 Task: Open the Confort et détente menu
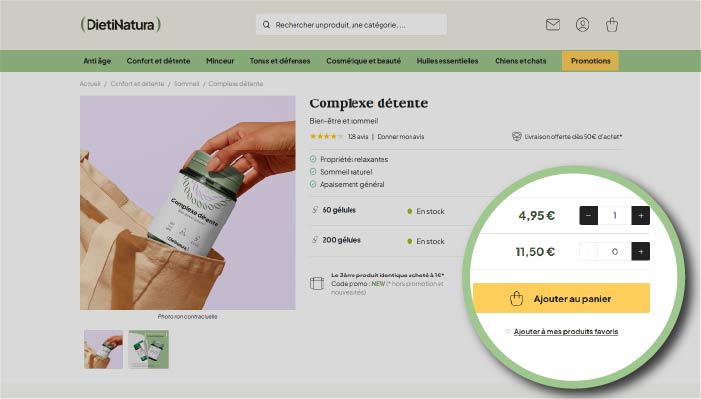(x=158, y=61)
